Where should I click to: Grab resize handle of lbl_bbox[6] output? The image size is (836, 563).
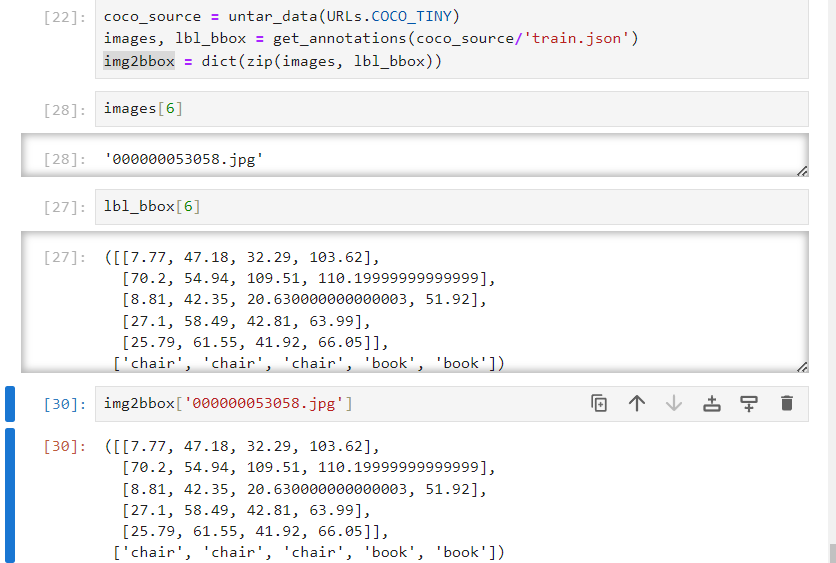tap(802, 367)
